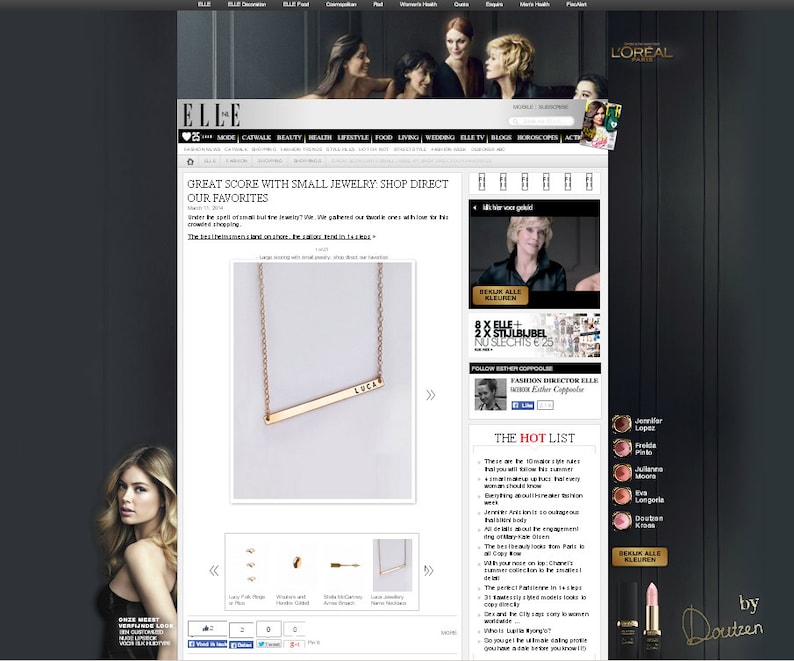Open the CATWALK menu
Image resolution: width=794 pixels, height=661 pixels.
tap(256, 137)
